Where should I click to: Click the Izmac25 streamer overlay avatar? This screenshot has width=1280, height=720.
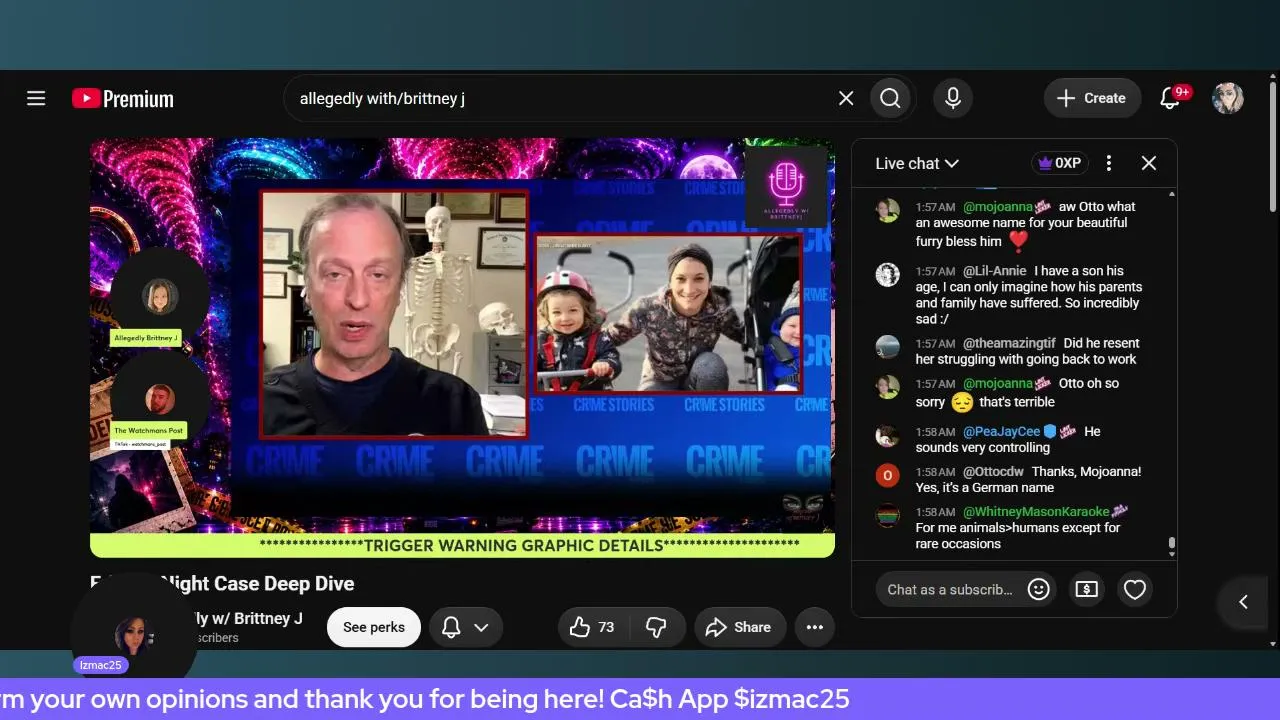pos(132,635)
